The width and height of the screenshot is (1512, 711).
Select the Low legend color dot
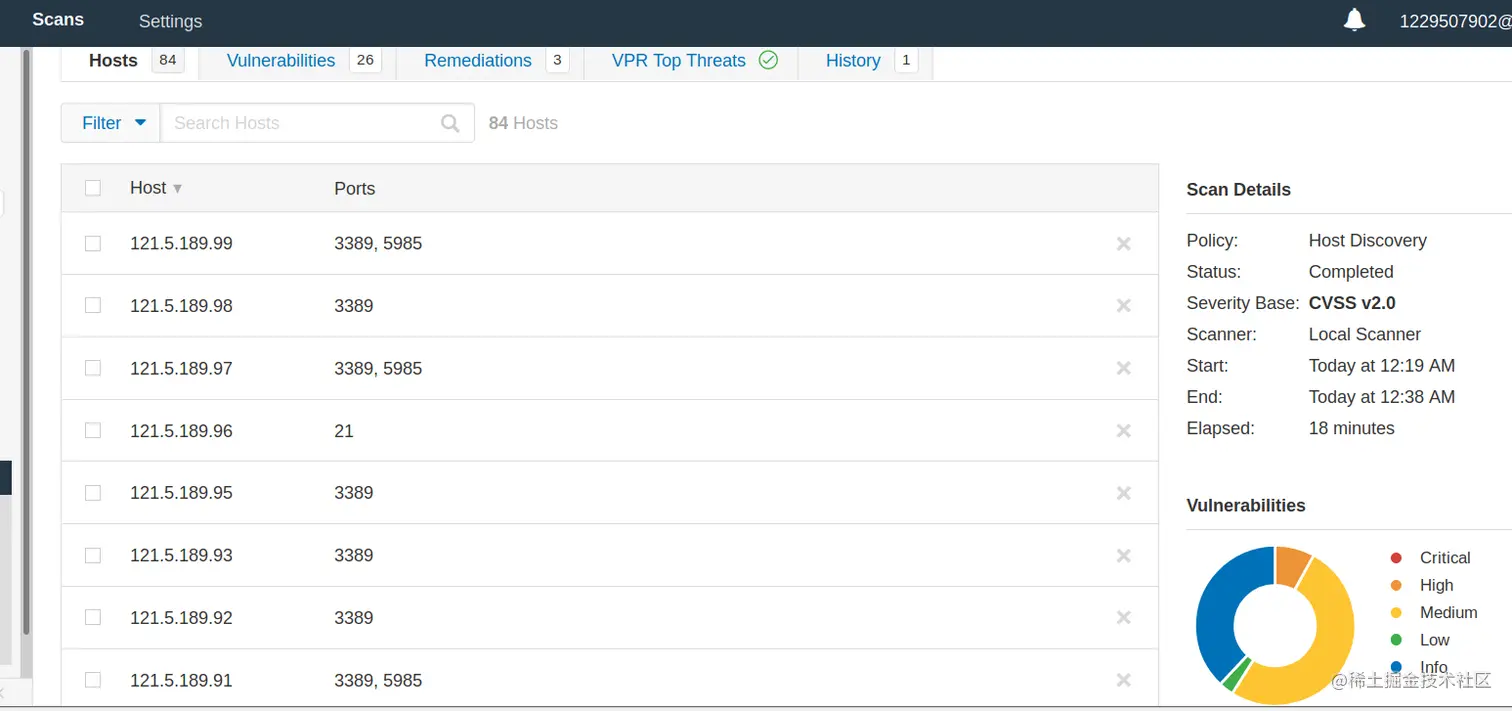1396,640
